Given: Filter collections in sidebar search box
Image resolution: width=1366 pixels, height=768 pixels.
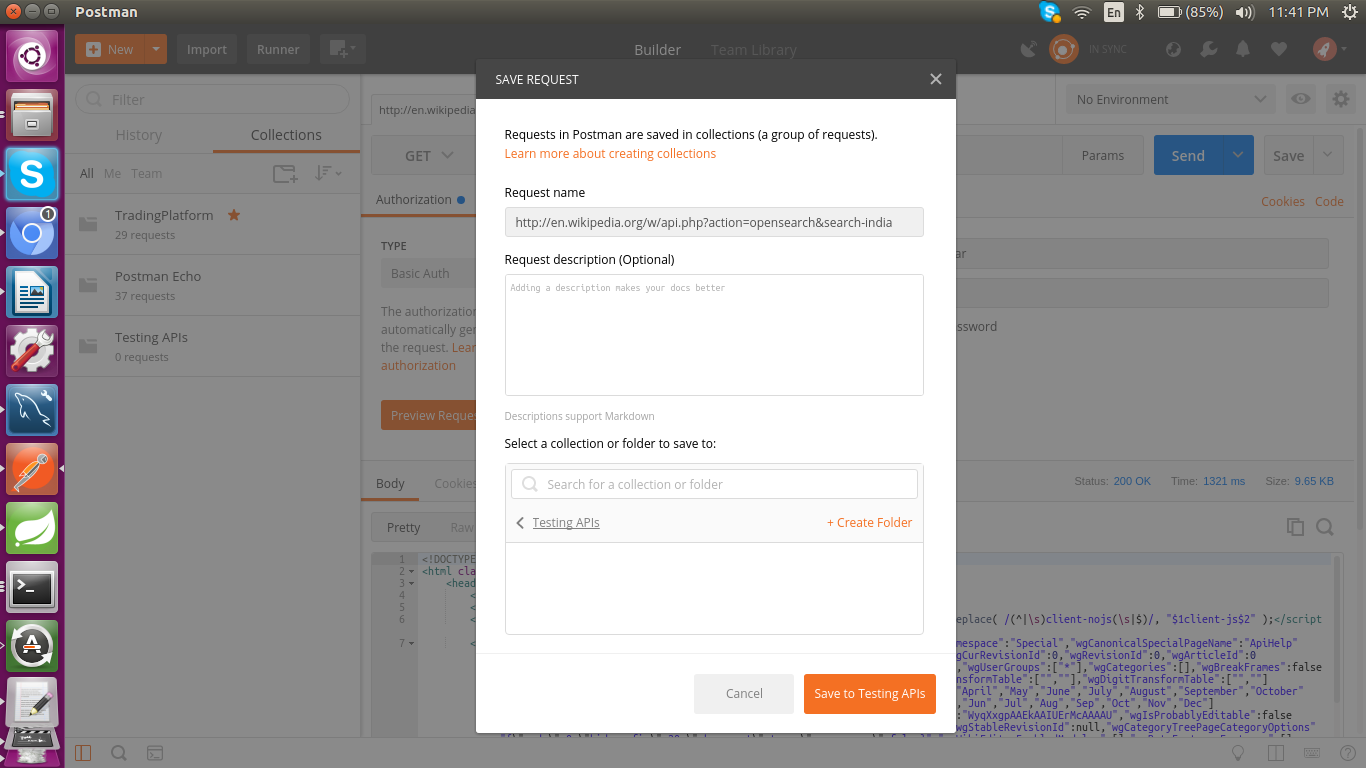Looking at the screenshot, I should pos(213,99).
